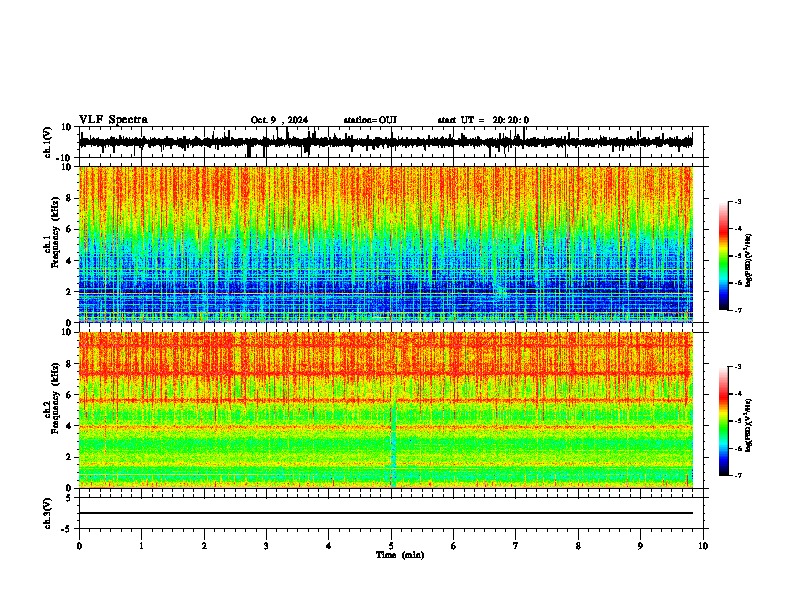
Task: Click the "-7" tick on ch.2 colorbar
Action: pos(737,475)
